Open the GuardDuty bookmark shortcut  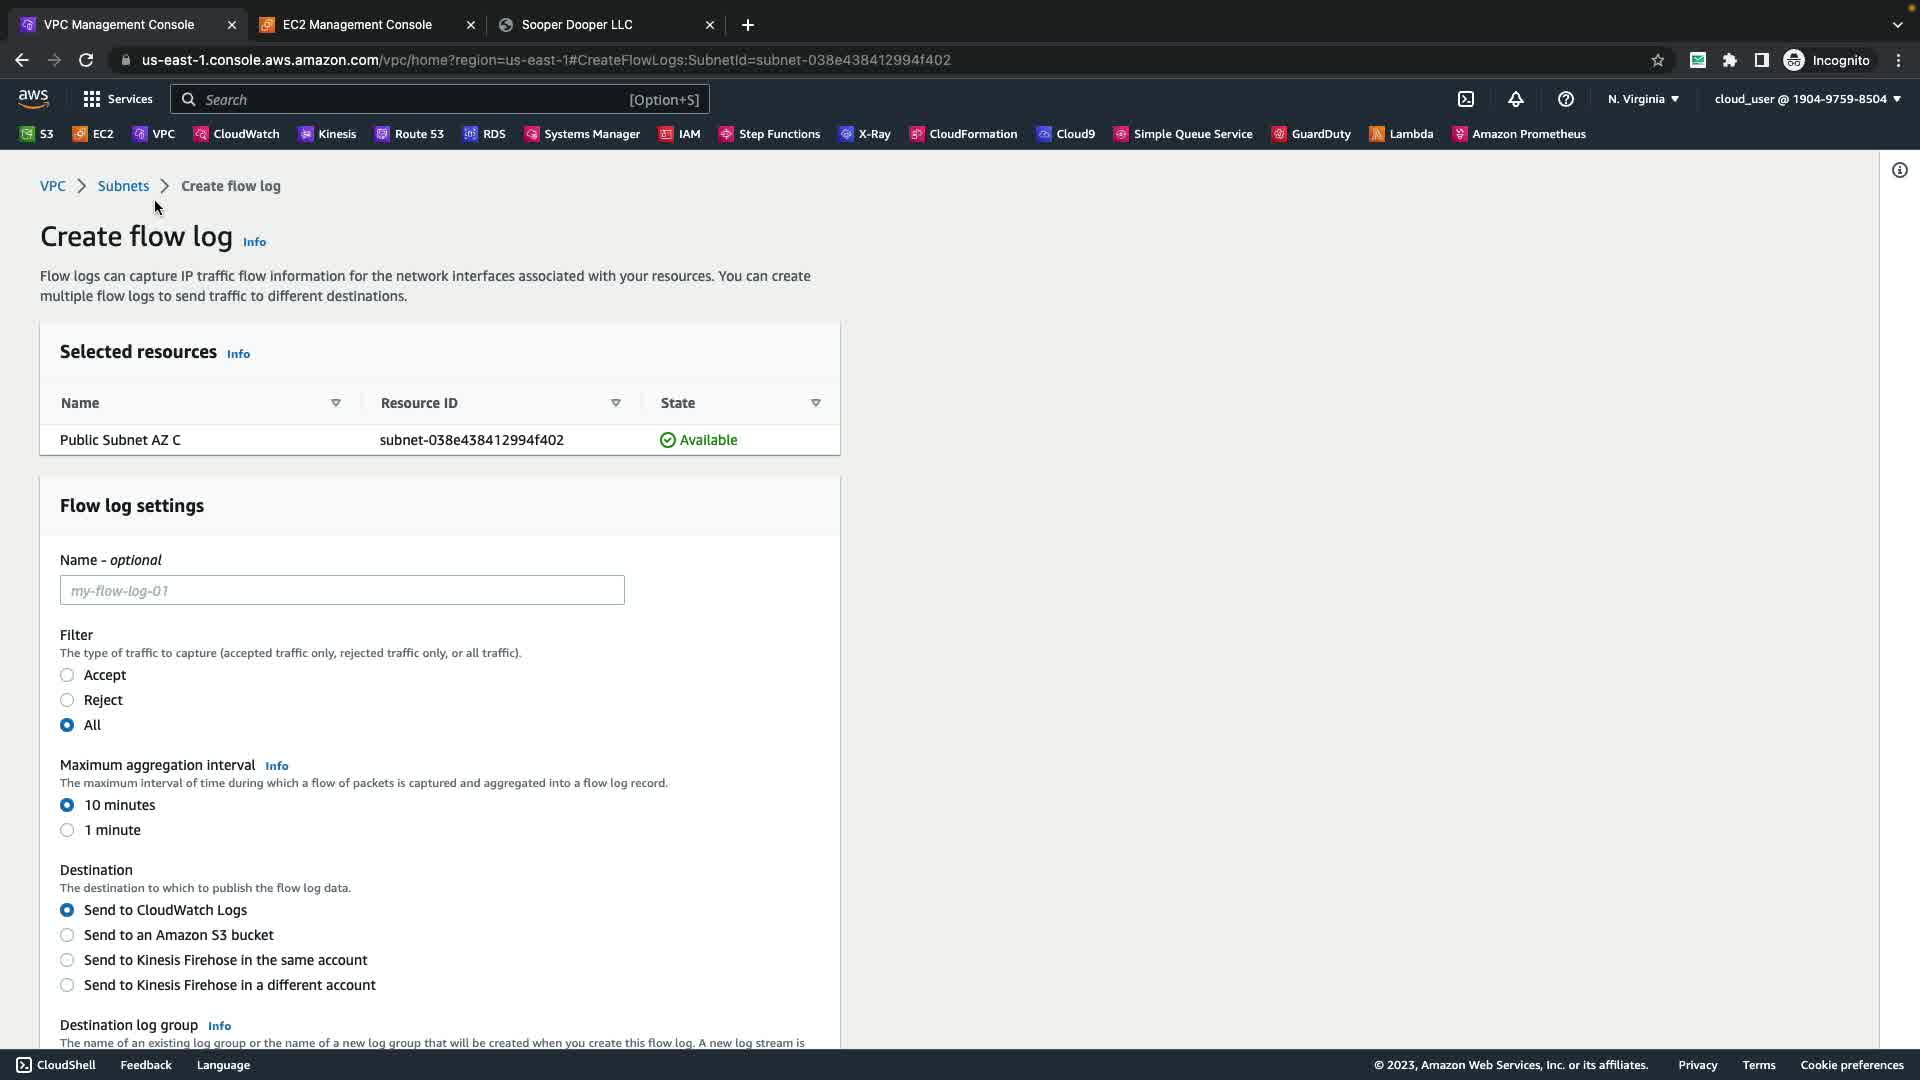tap(1311, 134)
